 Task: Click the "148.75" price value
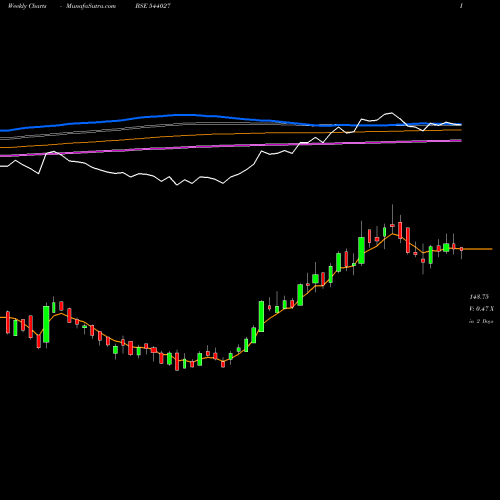click(479, 296)
